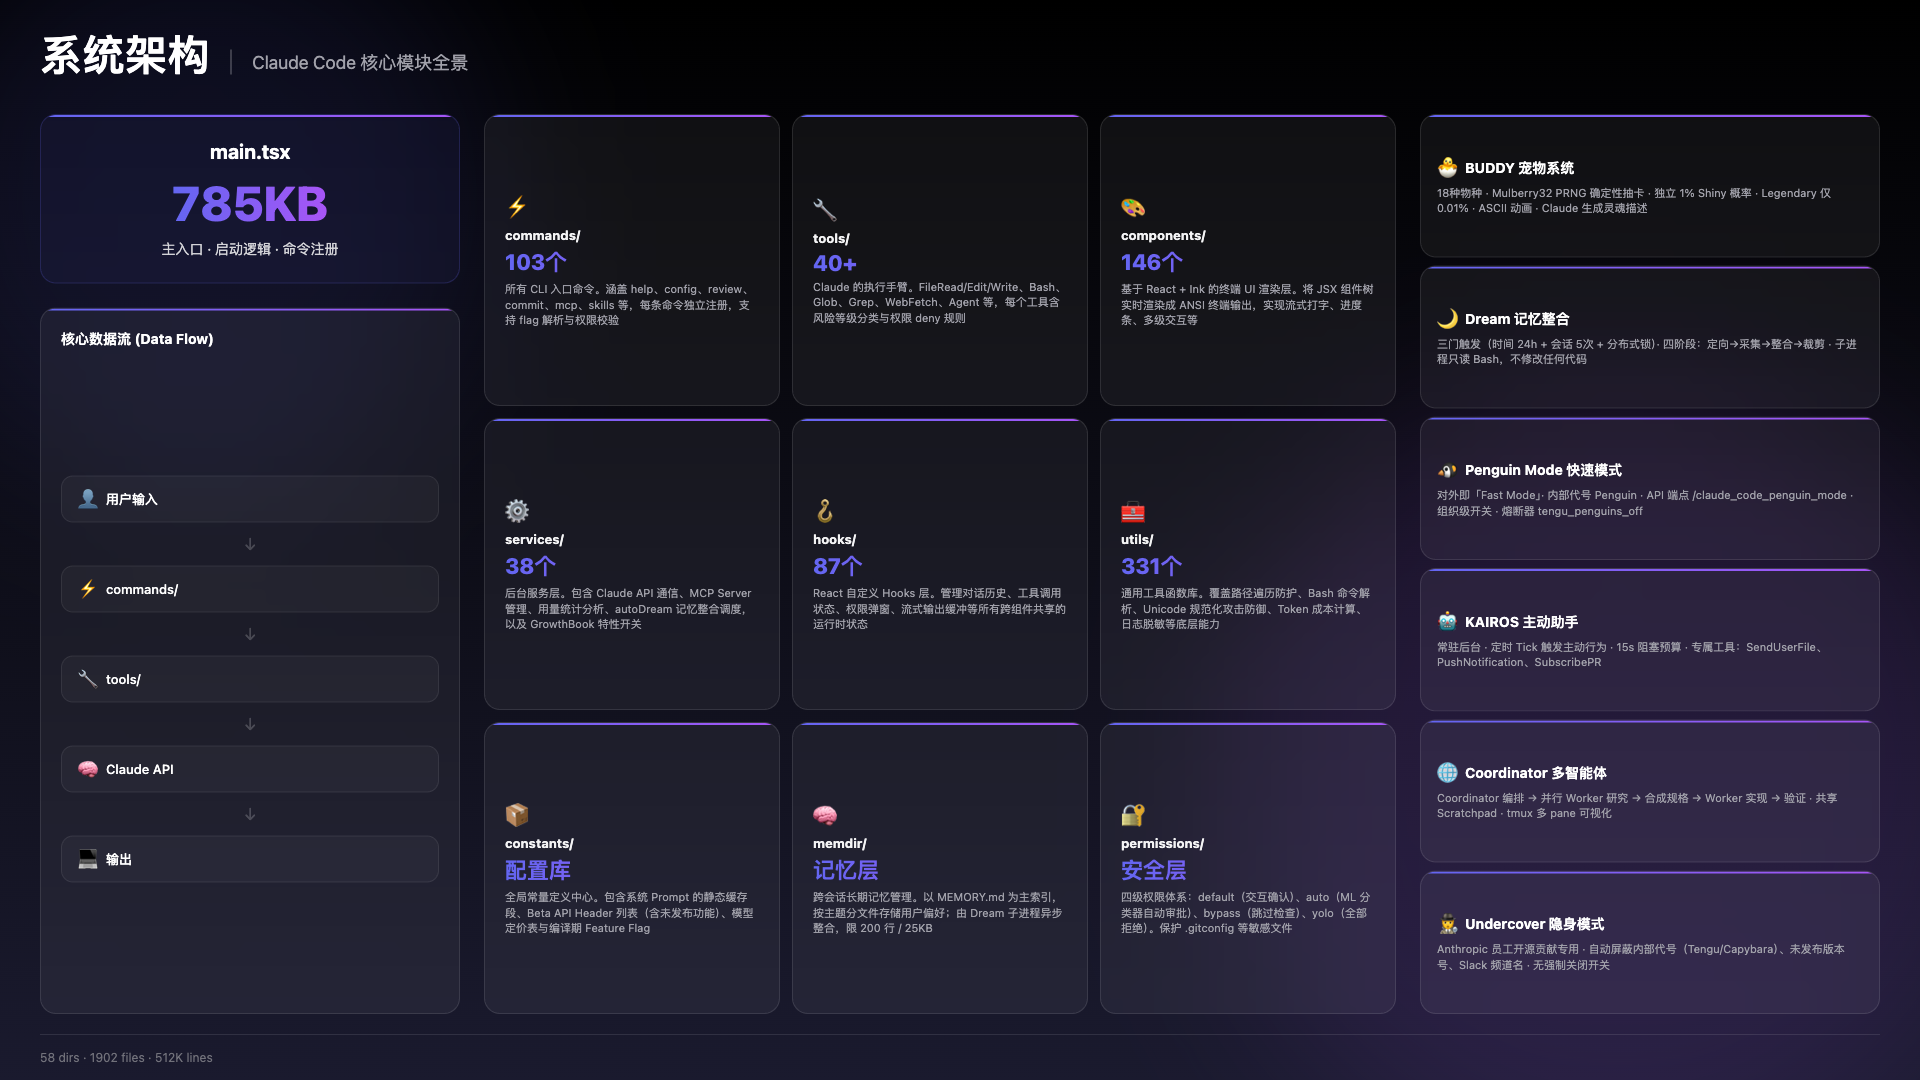1920x1080 pixels.
Task: Open the main.tsx 785KB card
Action: tap(250, 199)
